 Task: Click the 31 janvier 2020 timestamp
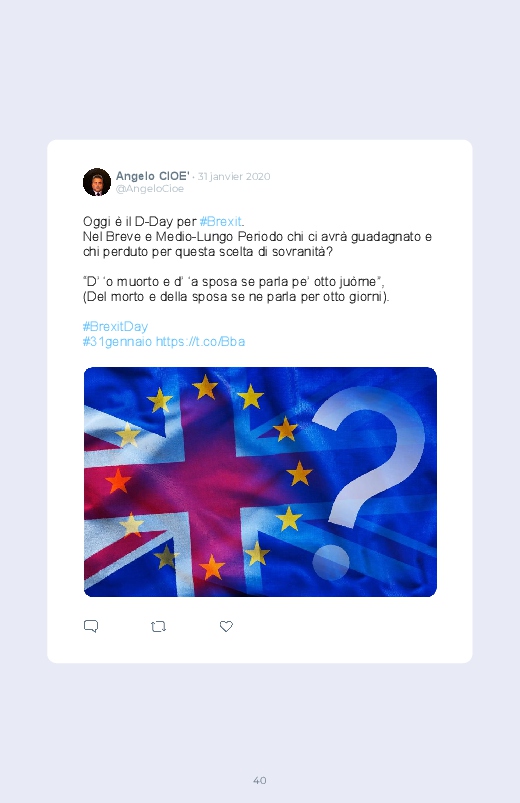tap(234, 177)
